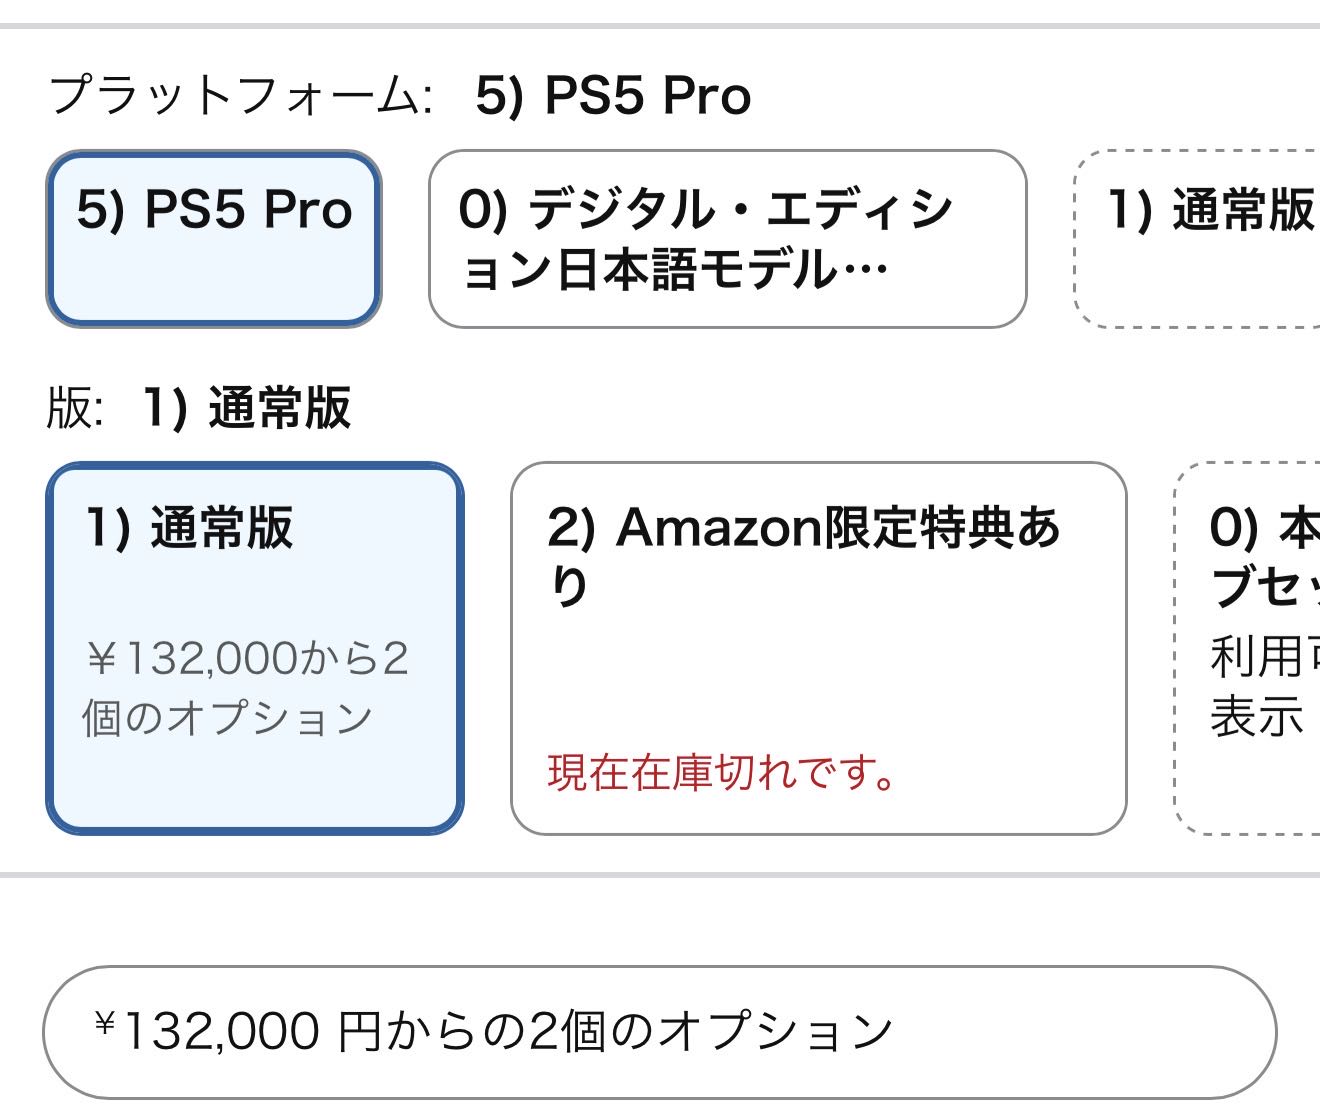This screenshot has height=1118, width=1320.
Task: Click the red 現在在庫切れです。 notice
Action: tap(721, 772)
